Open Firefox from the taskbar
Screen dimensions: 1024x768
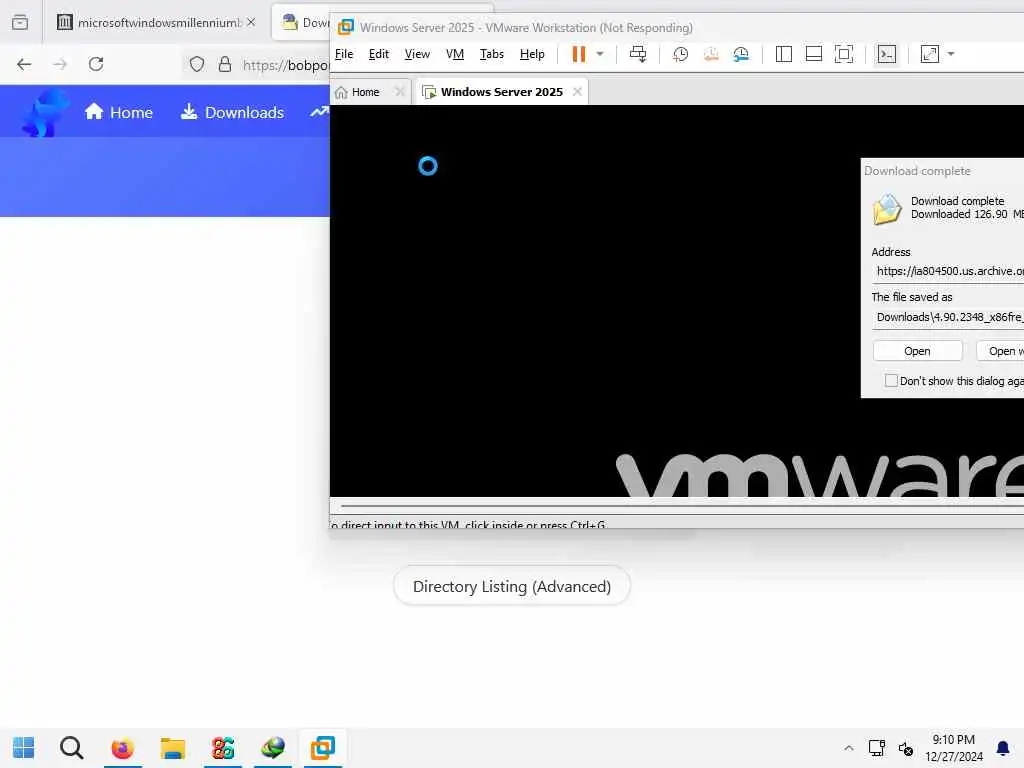coord(122,748)
